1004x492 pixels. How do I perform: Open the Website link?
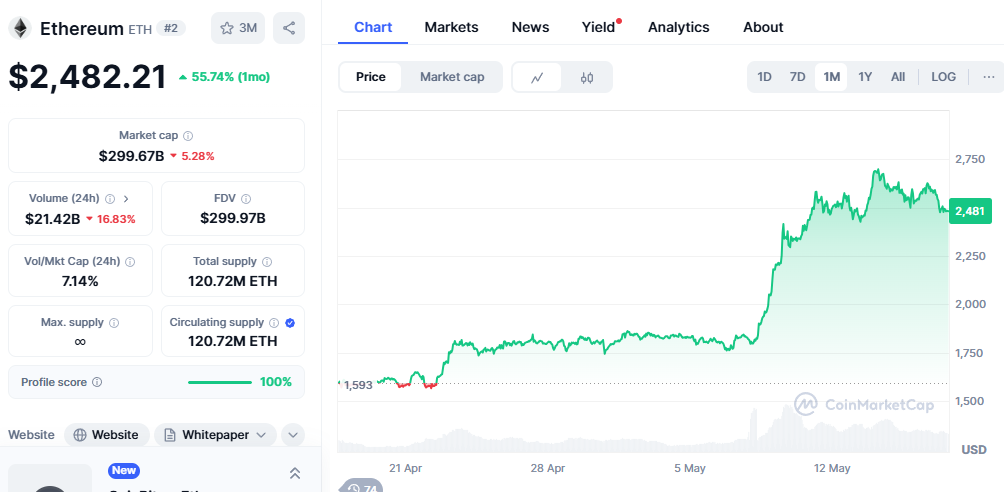(x=107, y=435)
